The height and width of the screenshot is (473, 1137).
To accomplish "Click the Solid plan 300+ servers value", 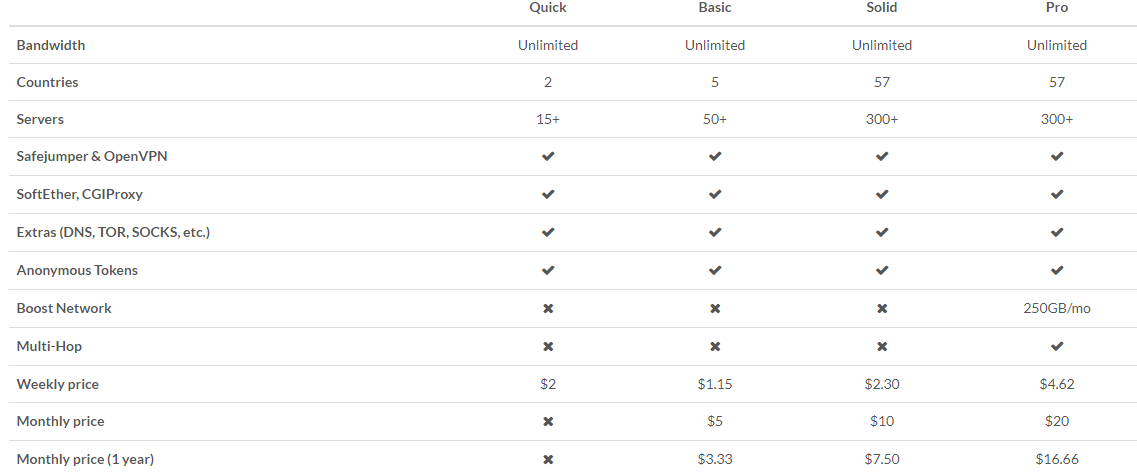I will click(882, 119).
